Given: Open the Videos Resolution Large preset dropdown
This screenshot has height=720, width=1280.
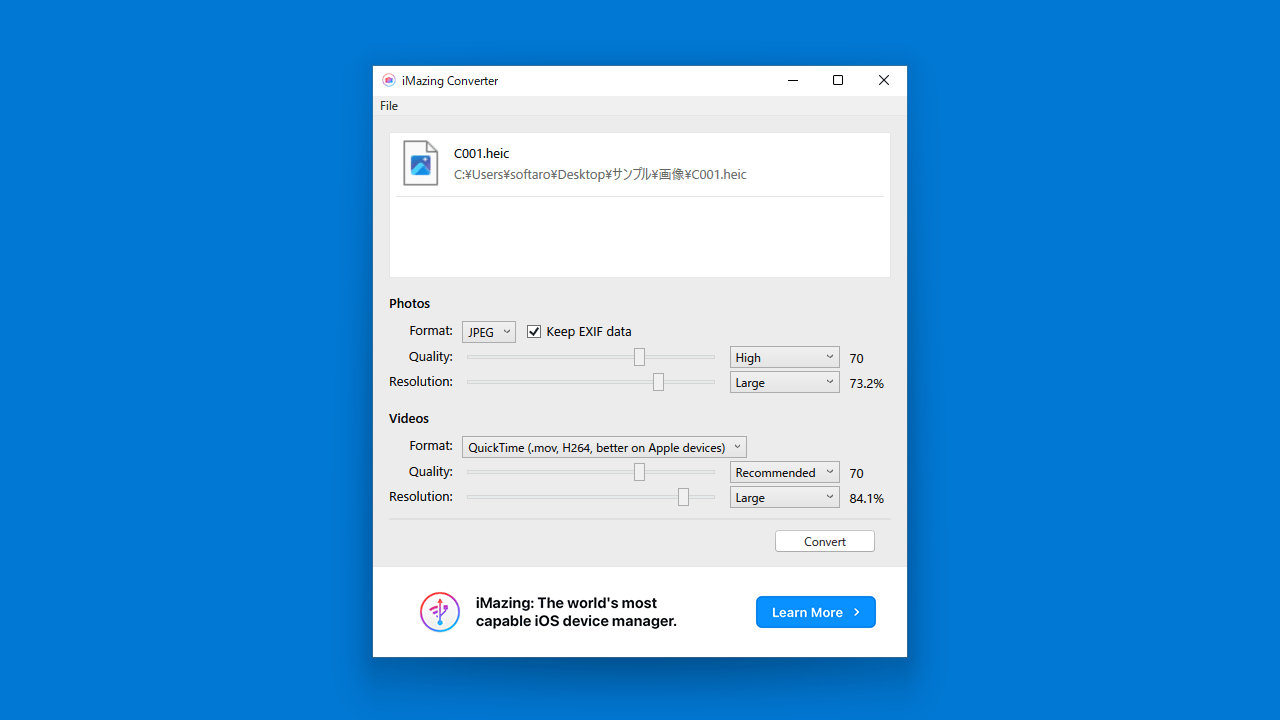Looking at the screenshot, I should (785, 497).
